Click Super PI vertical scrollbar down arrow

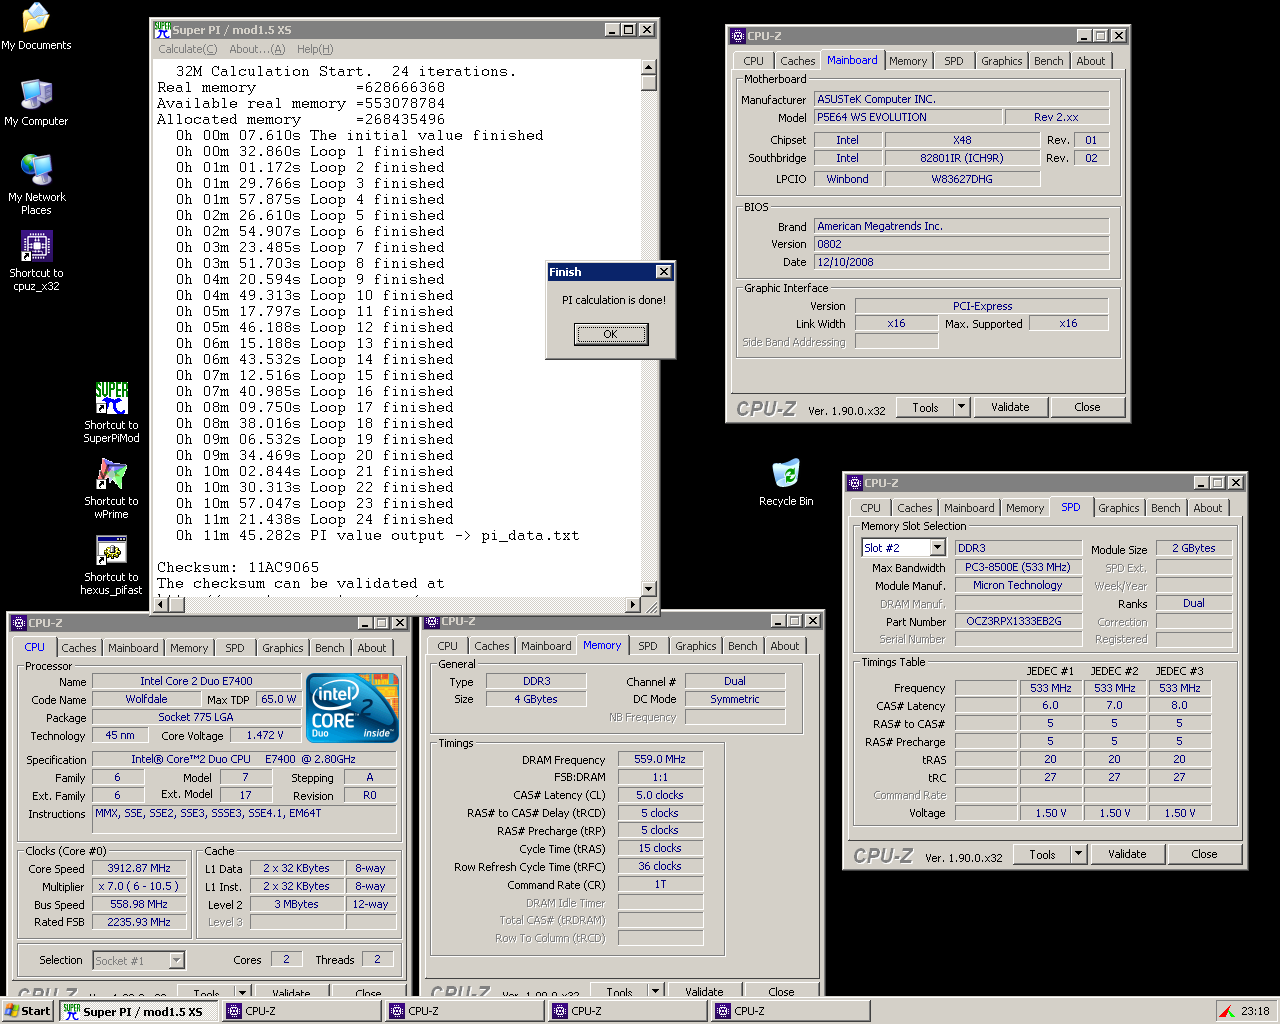coord(649,589)
